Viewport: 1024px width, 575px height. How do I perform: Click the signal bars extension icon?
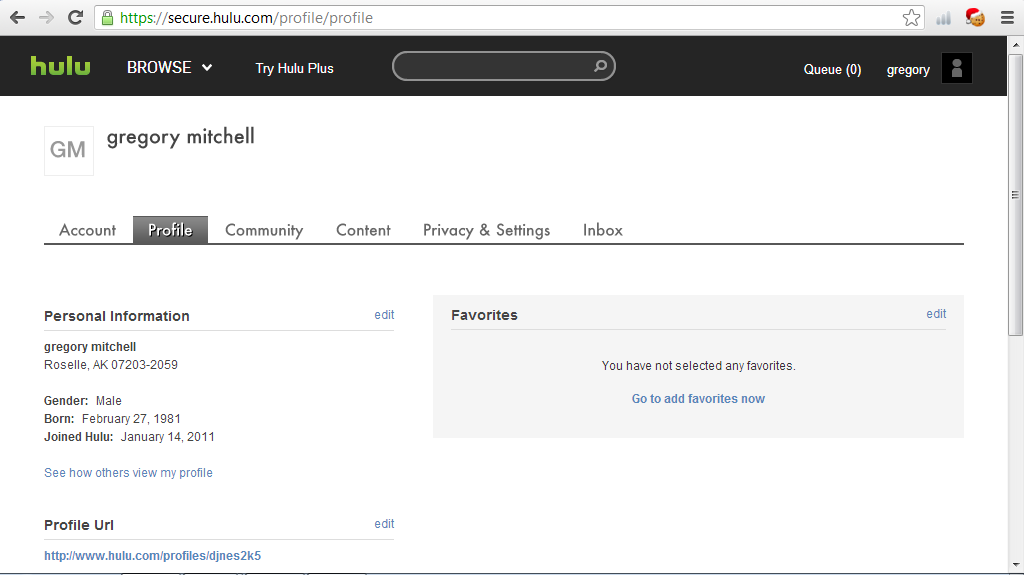pyautogui.click(x=944, y=18)
